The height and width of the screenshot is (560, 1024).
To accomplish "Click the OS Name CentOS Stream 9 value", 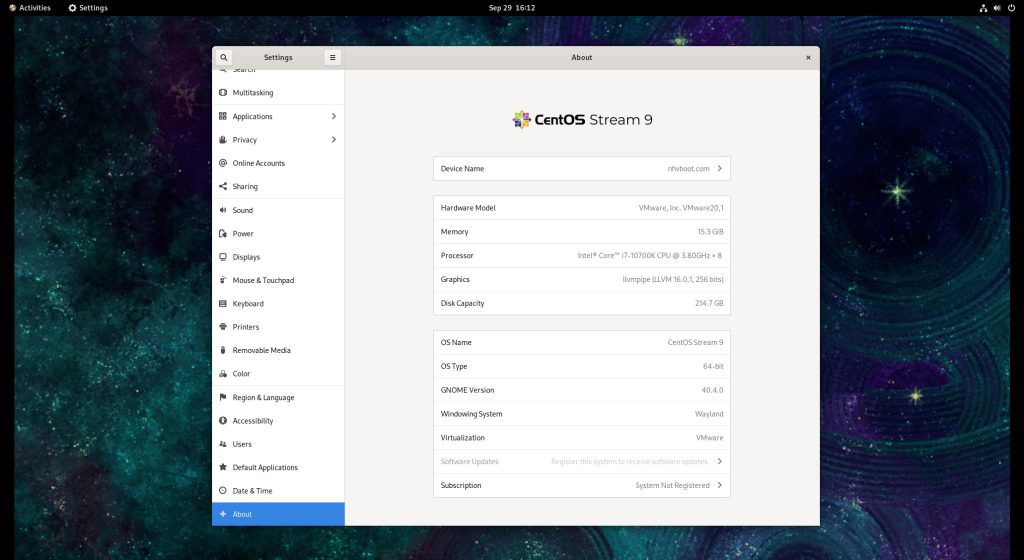I will tap(695, 342).
